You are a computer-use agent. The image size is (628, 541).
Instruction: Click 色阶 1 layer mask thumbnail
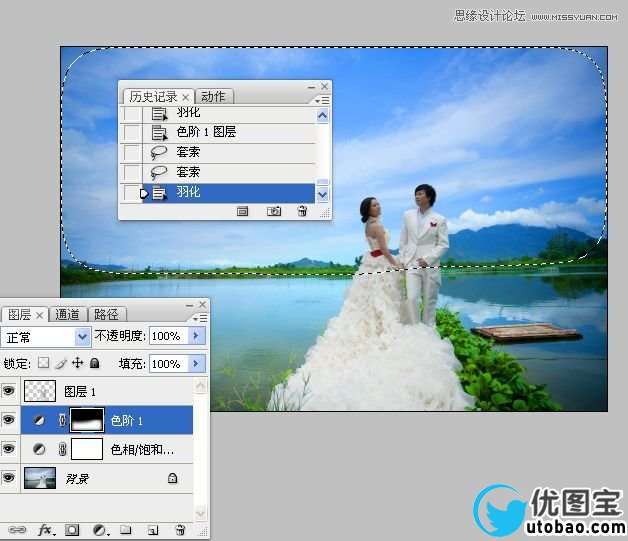pyautogui.click(x=87, y=420)
